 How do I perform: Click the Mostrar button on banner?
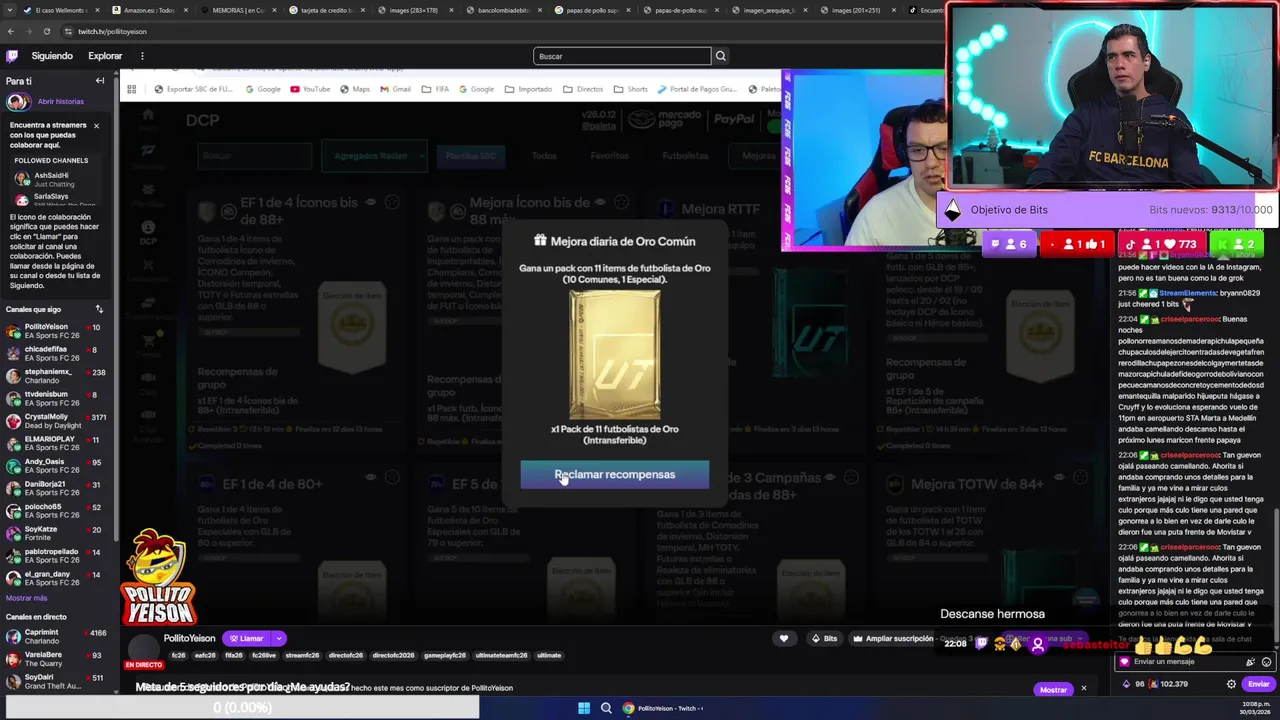1053,689
